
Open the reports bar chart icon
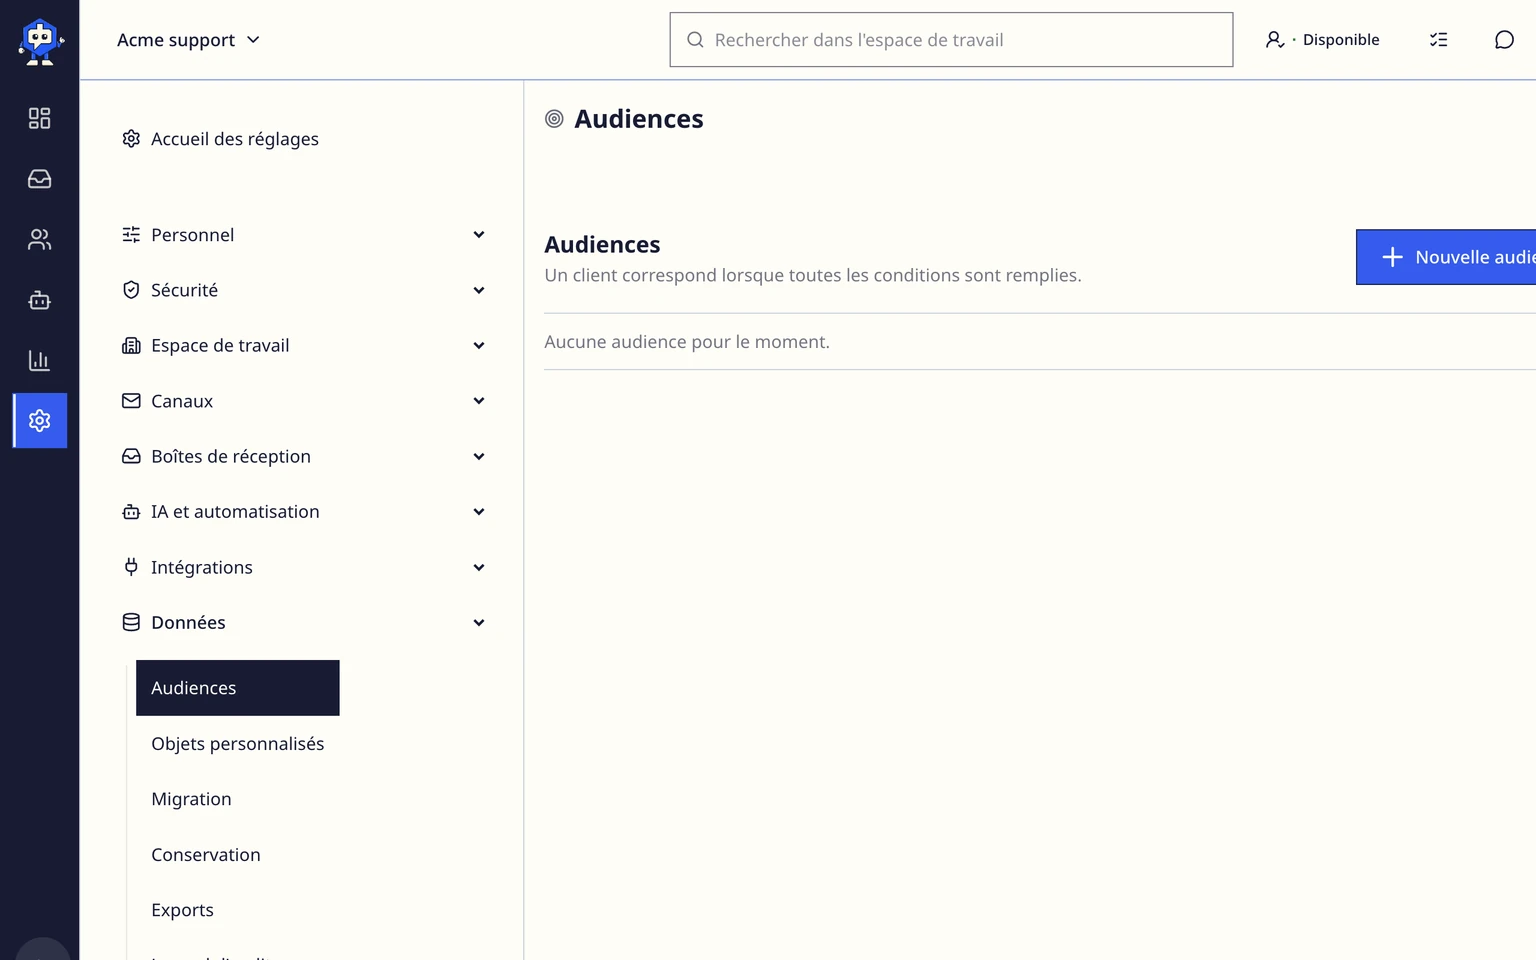39,360
